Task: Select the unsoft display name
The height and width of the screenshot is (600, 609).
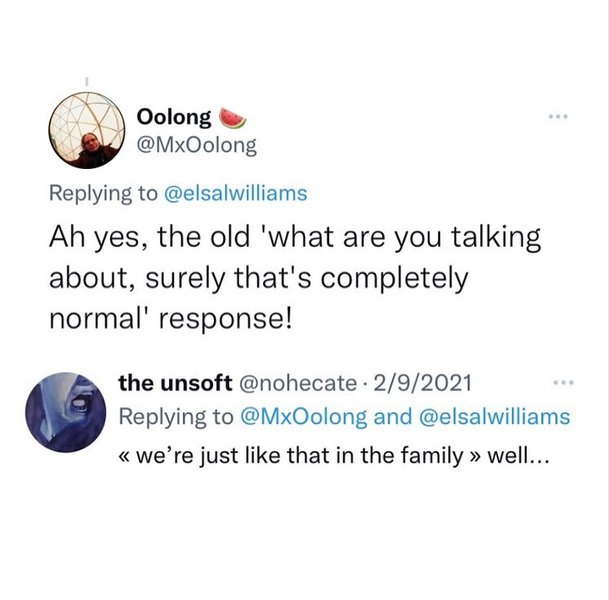Action: [x=172, y=383]
